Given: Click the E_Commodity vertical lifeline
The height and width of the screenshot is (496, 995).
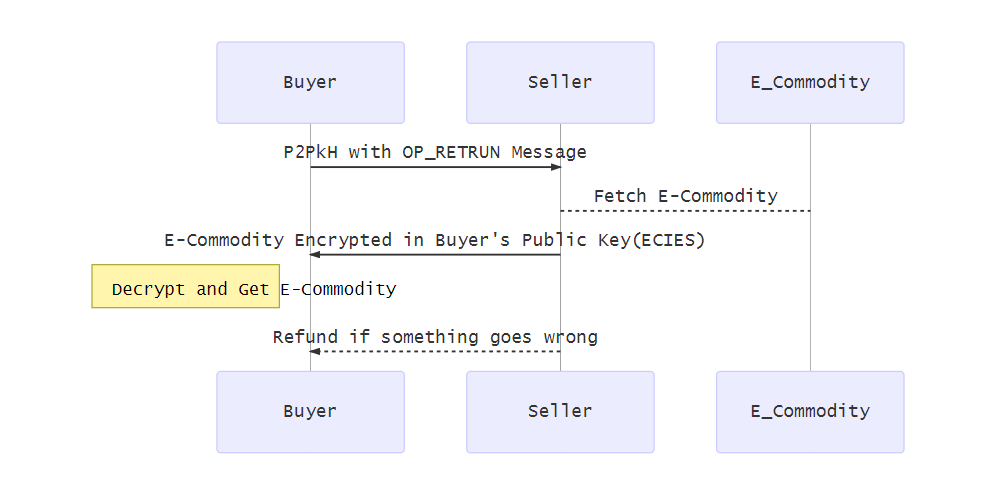Looking at the screenshot, I should coord(810,247).
